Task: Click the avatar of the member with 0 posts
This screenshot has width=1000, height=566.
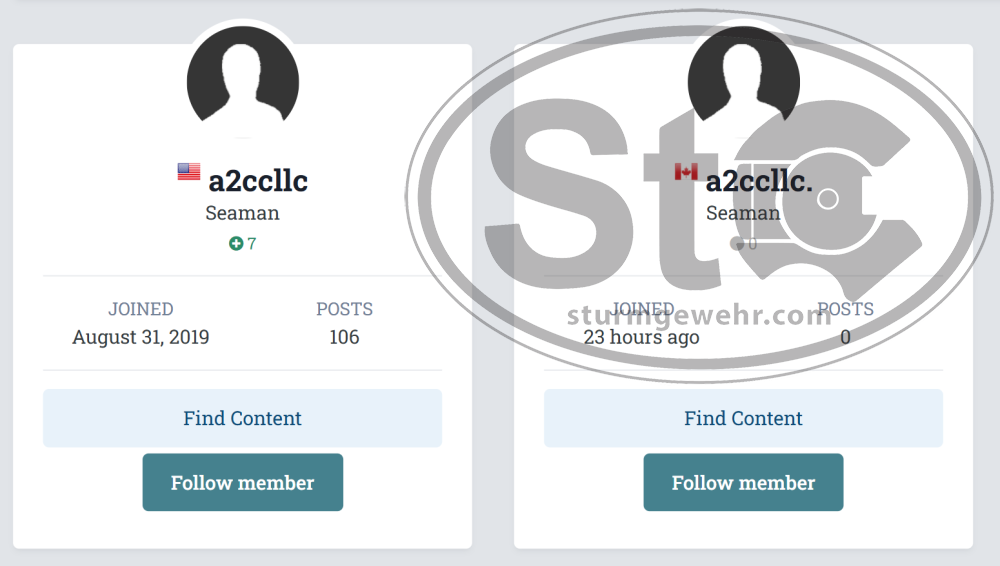Action: coord(743,80)
